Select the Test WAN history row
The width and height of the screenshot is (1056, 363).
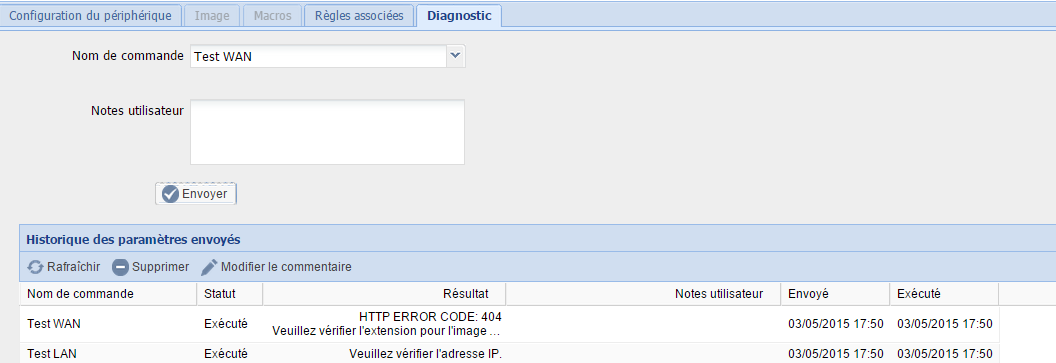tap(509, 324)
